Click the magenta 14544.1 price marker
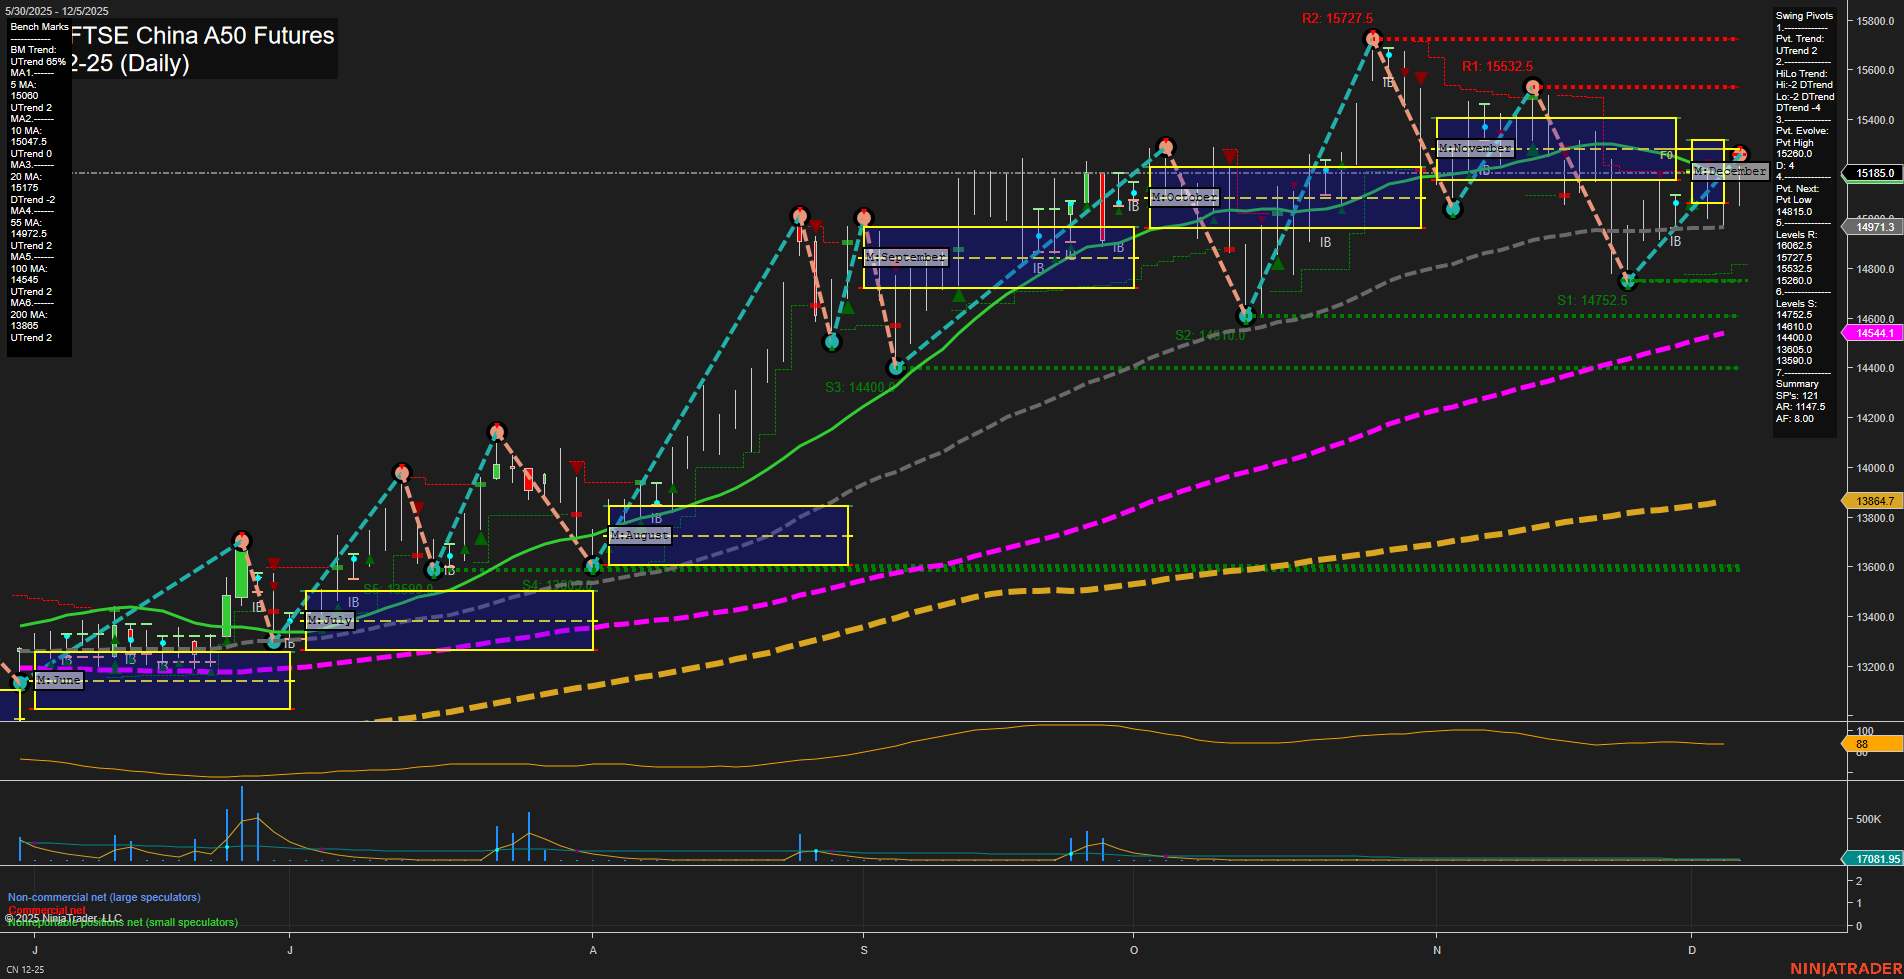 1873,333
